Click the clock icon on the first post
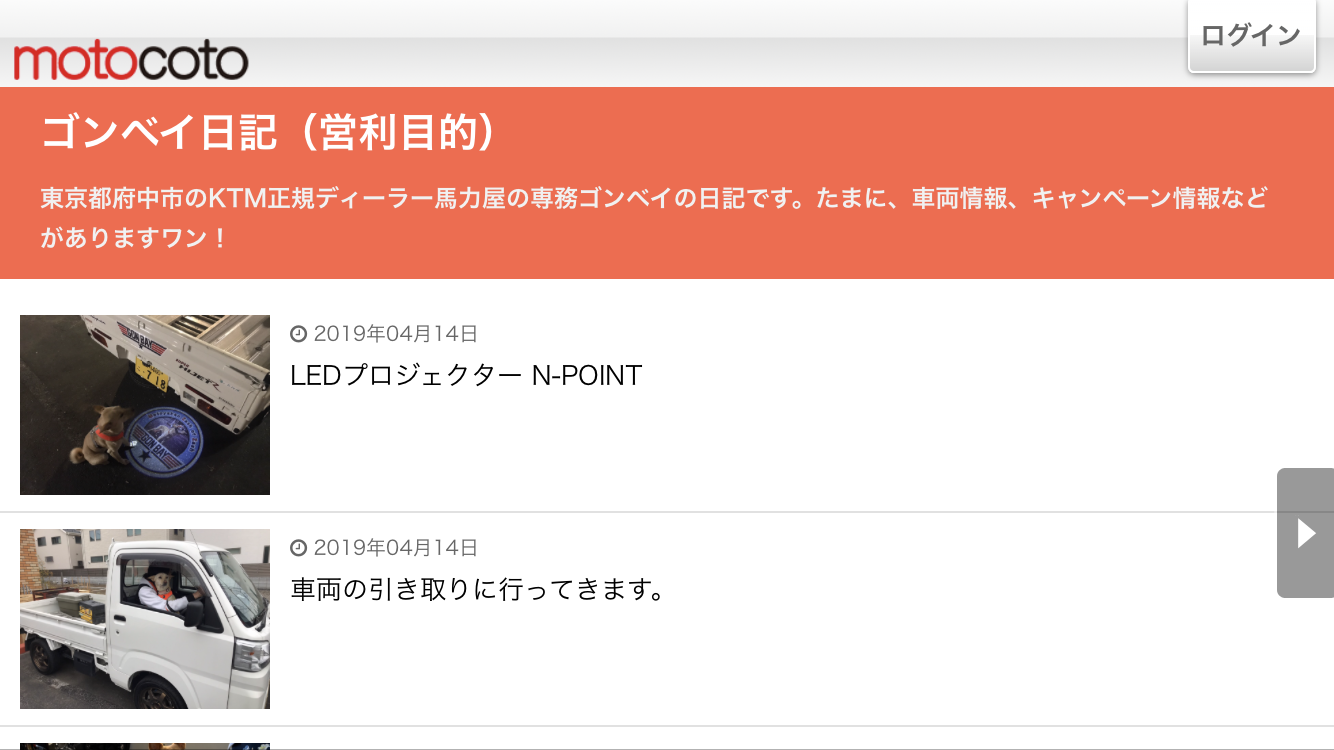This screenshot has width=1334, height=750. tap(298, 334)
